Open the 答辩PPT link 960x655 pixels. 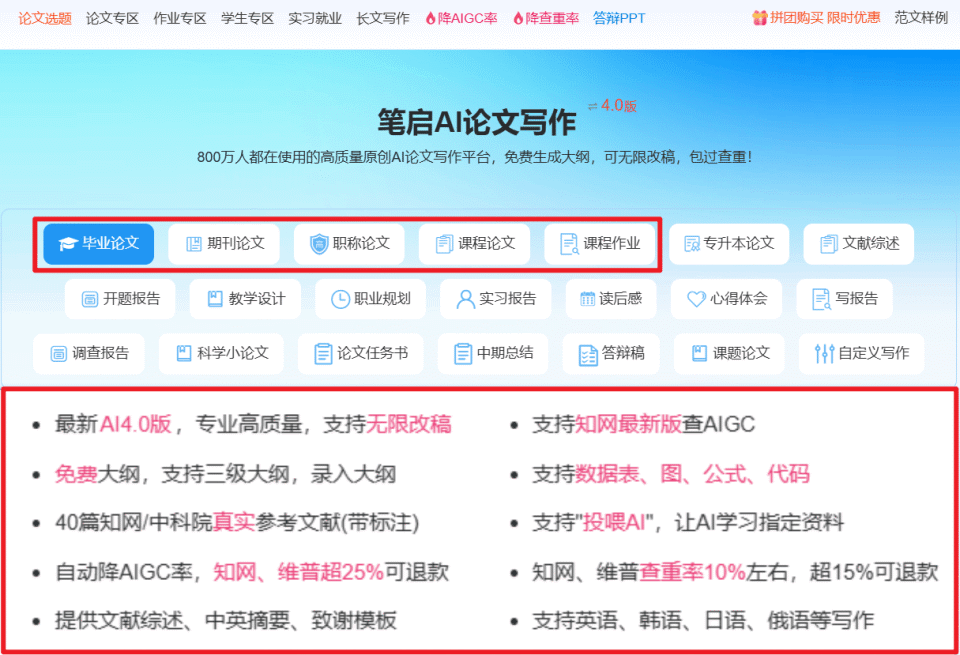(619, 18)
